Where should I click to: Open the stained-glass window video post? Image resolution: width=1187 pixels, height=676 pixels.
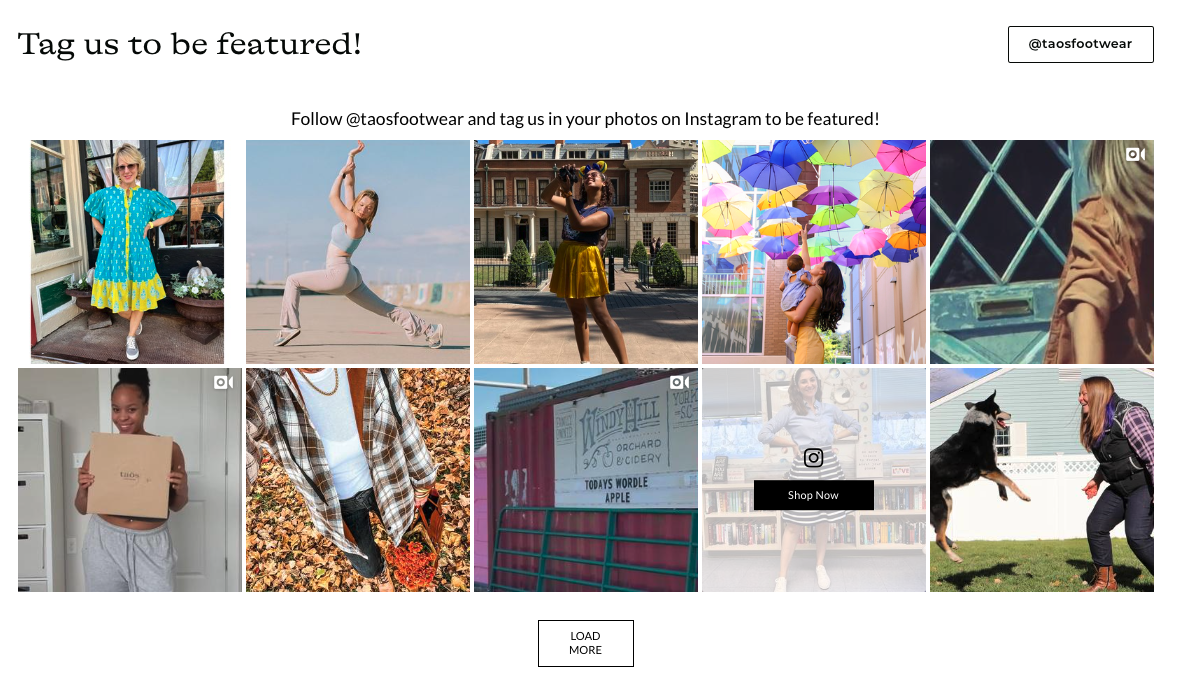(1042, 252)
